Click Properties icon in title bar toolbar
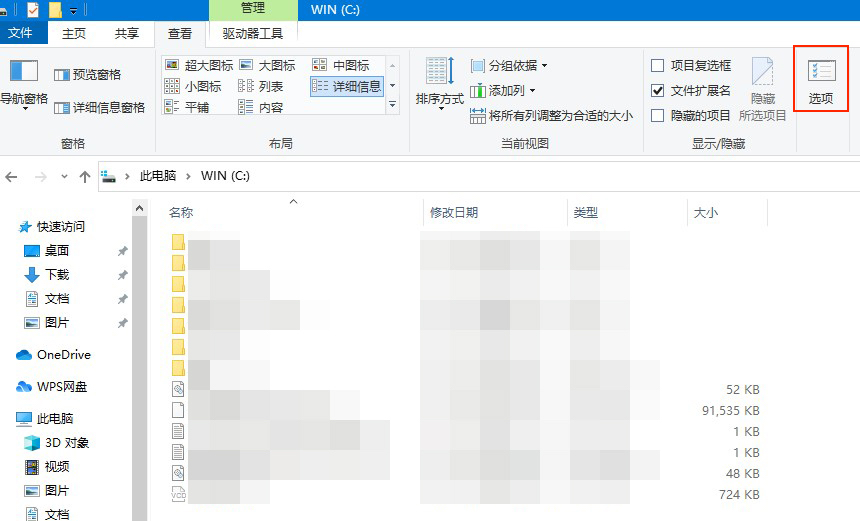Viewport: 860px width, 521px height. point(33,9)
